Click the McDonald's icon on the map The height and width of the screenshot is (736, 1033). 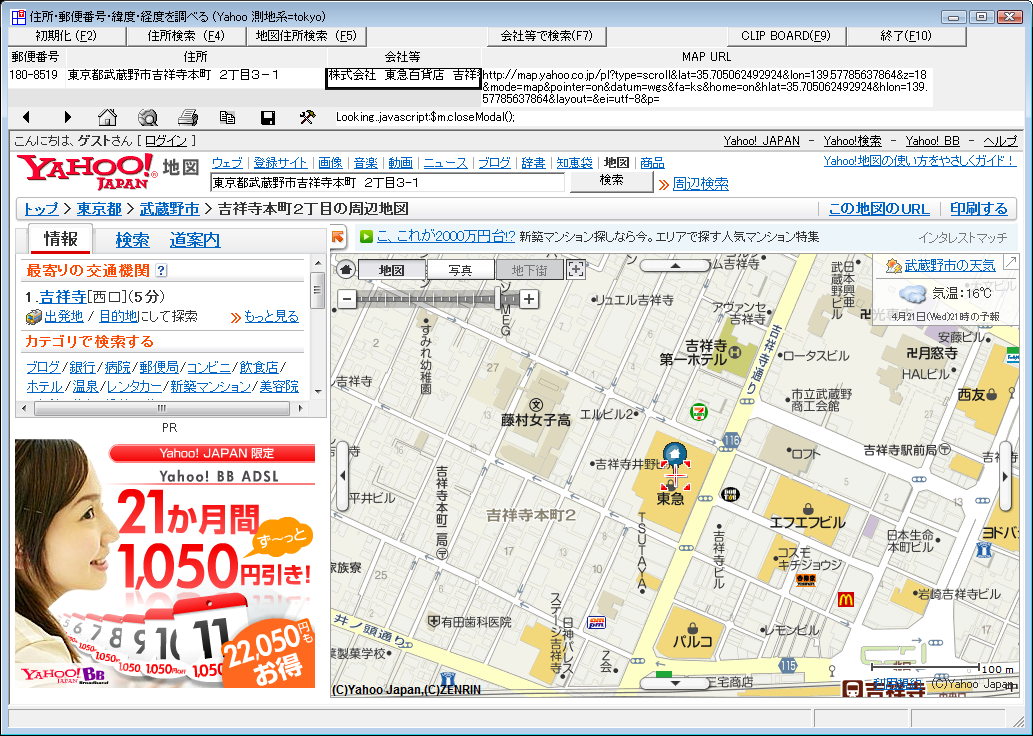pos(845,599)
